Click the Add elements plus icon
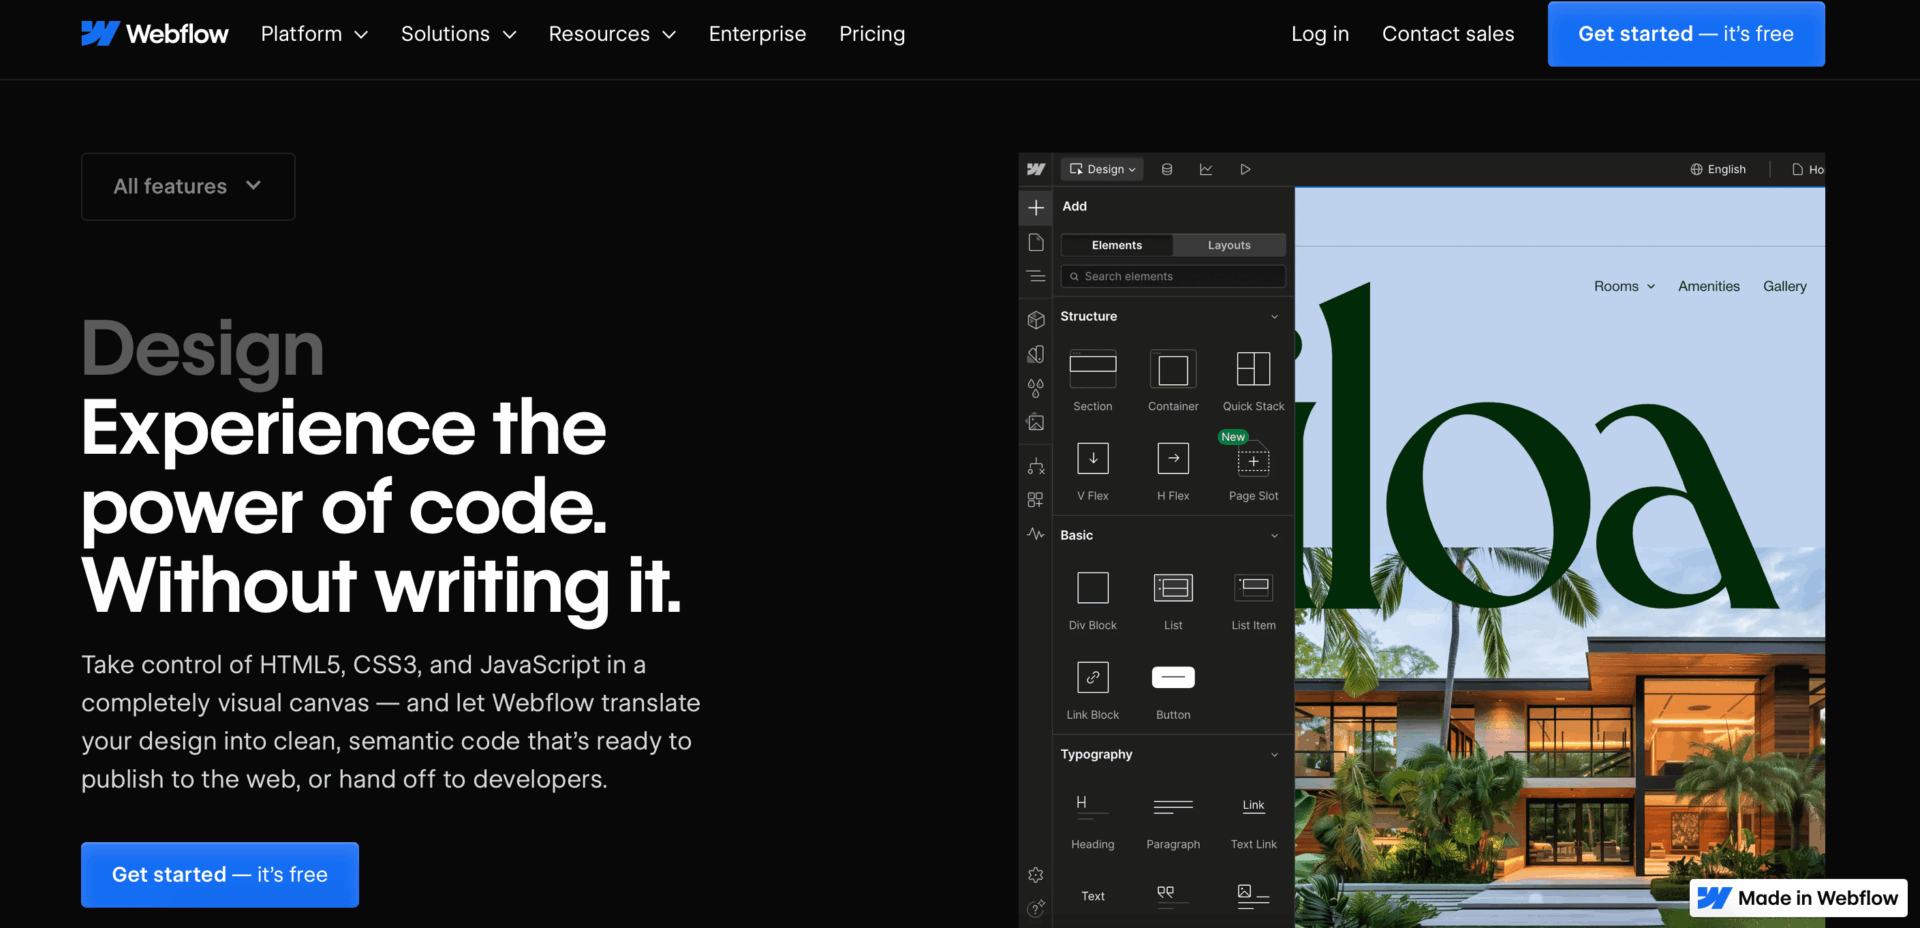This screenshot has width=1920, height=928. click(1036, 207)
